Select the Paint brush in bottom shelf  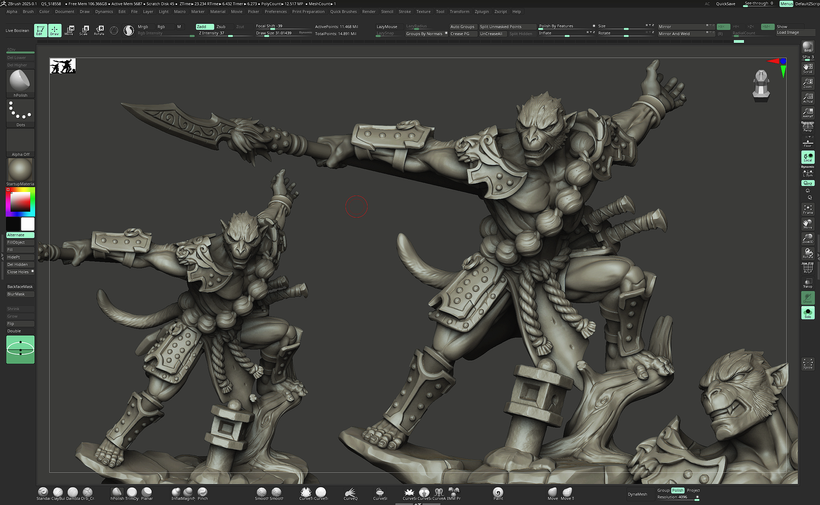click(x=498, y=492)
